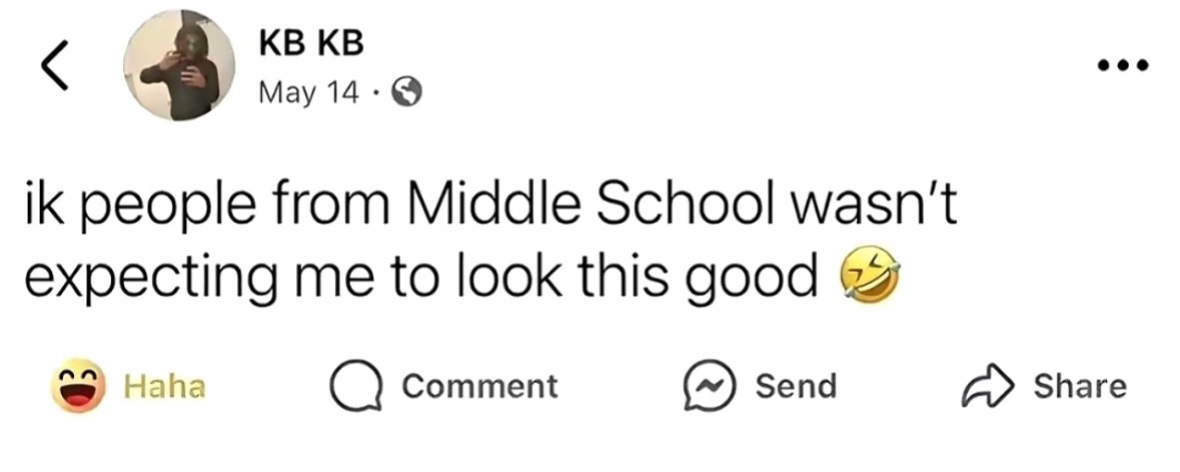Click the Messenger Send icon
1180x472 pixels.
[x=709, y=386]
